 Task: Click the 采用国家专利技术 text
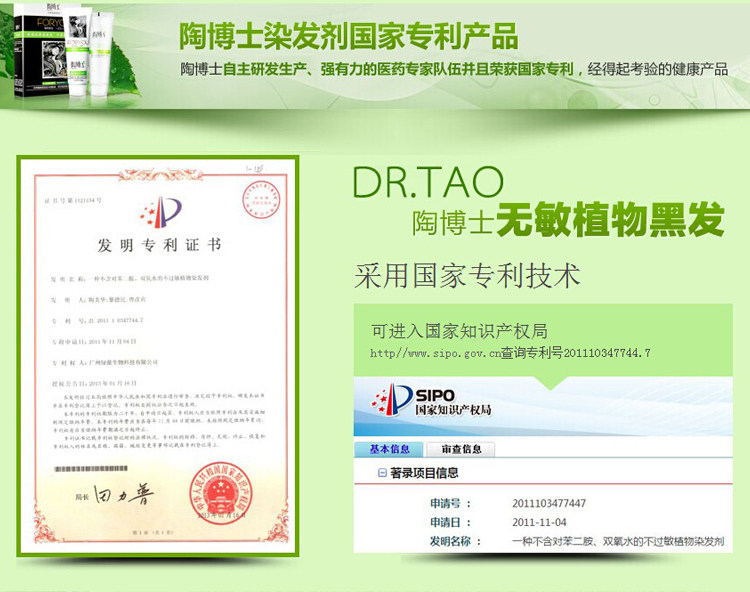(x=467, y=276)
